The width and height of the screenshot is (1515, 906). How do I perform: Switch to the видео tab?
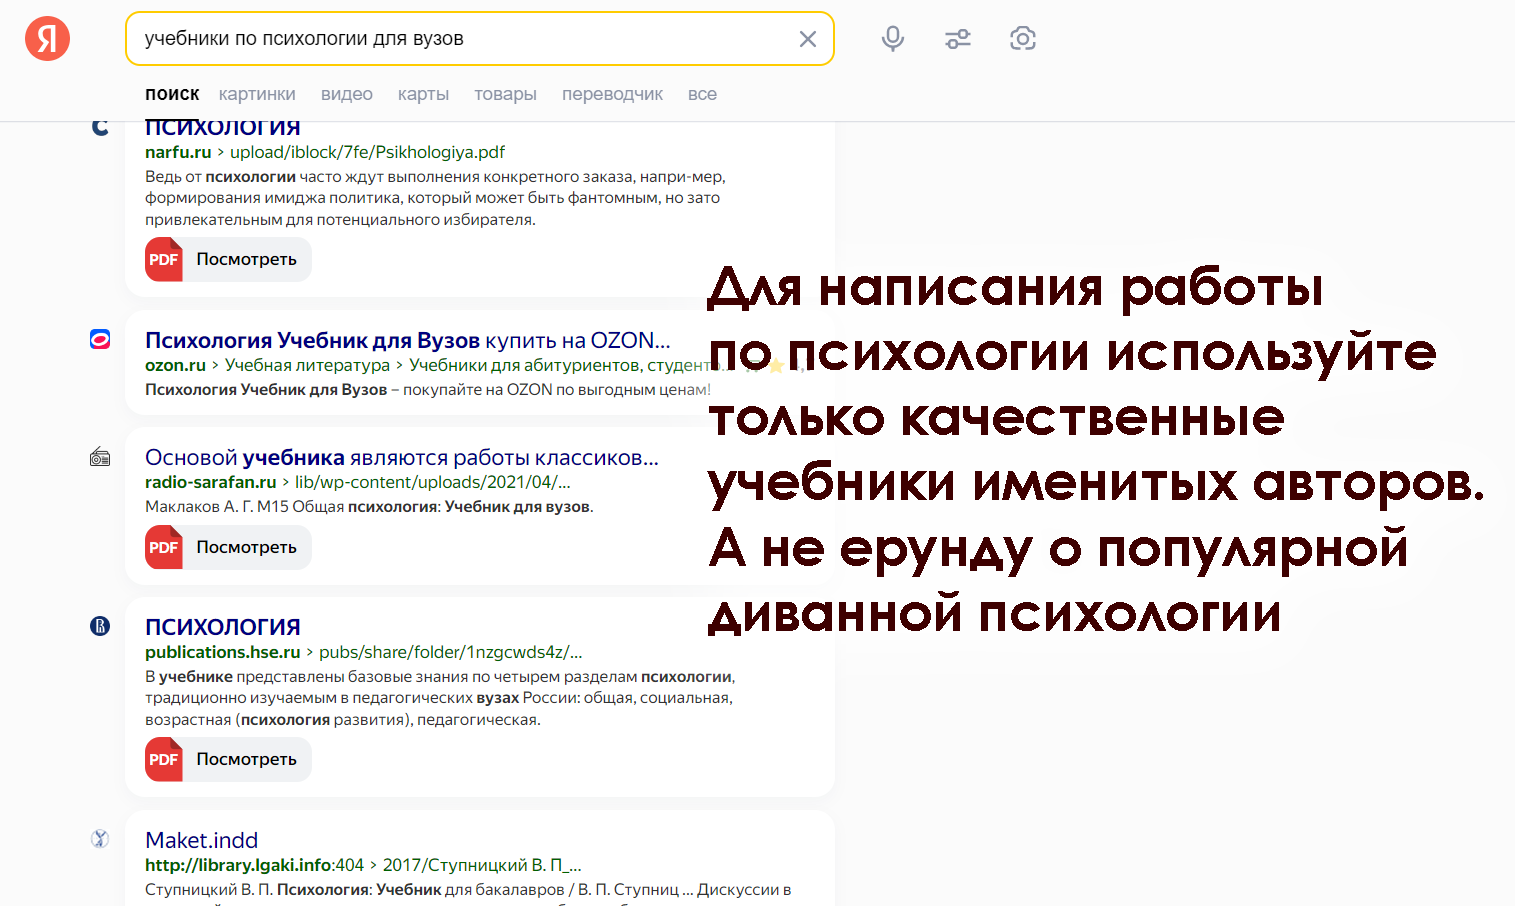coord(347,94)
